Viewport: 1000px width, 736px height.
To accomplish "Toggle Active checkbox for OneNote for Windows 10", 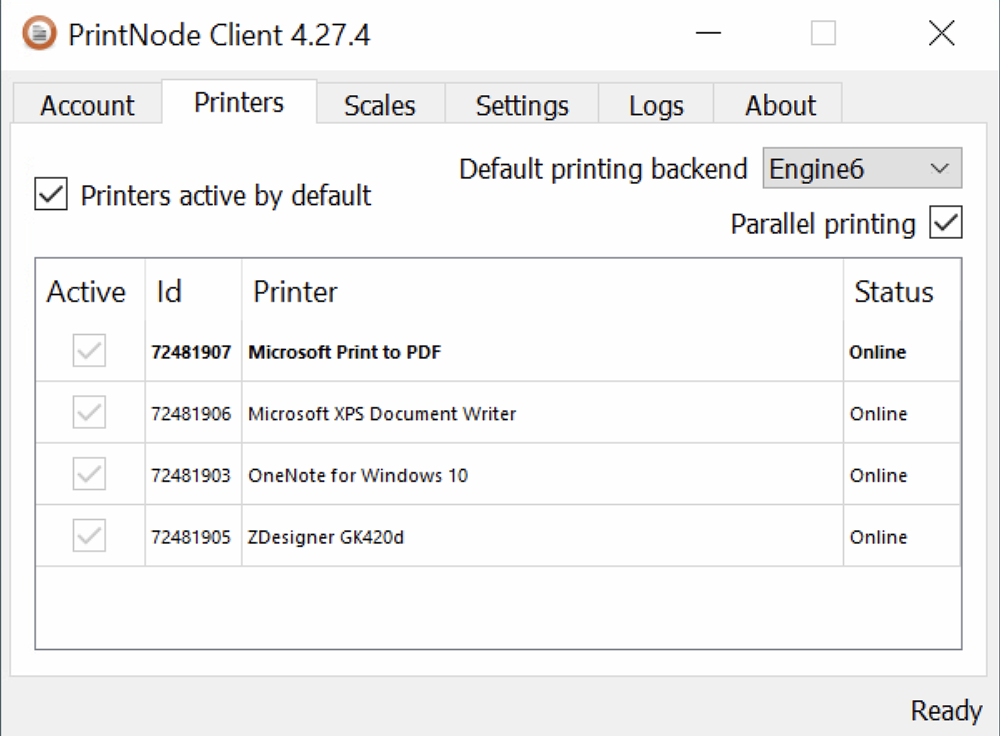I will click(89, 475).
